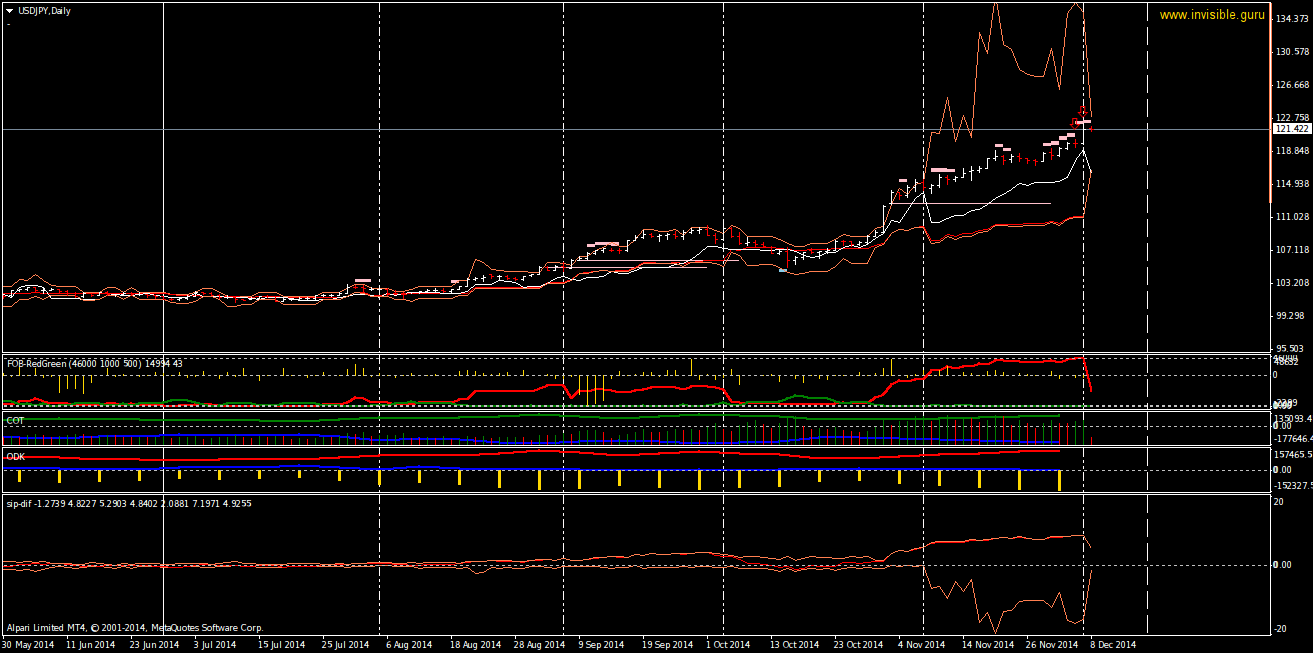Click the 111.028 price scale label

point(1291,217)
